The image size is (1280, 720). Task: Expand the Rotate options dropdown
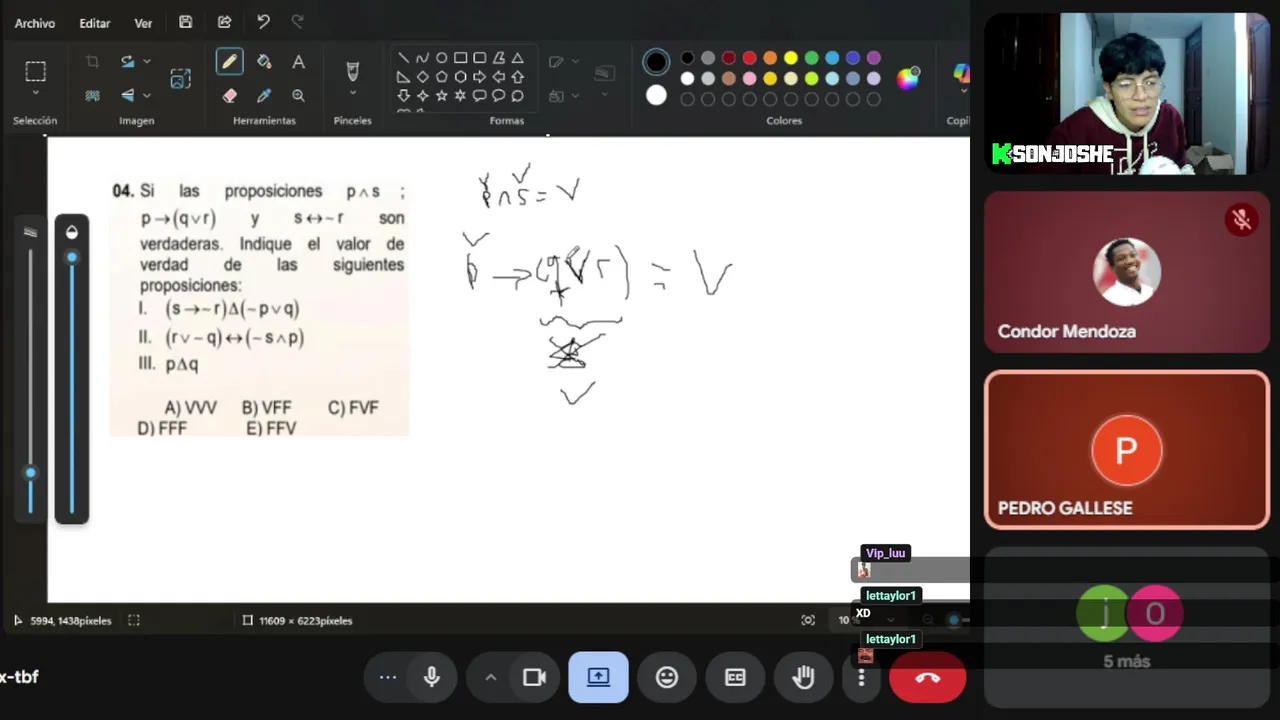click(147, 62)
